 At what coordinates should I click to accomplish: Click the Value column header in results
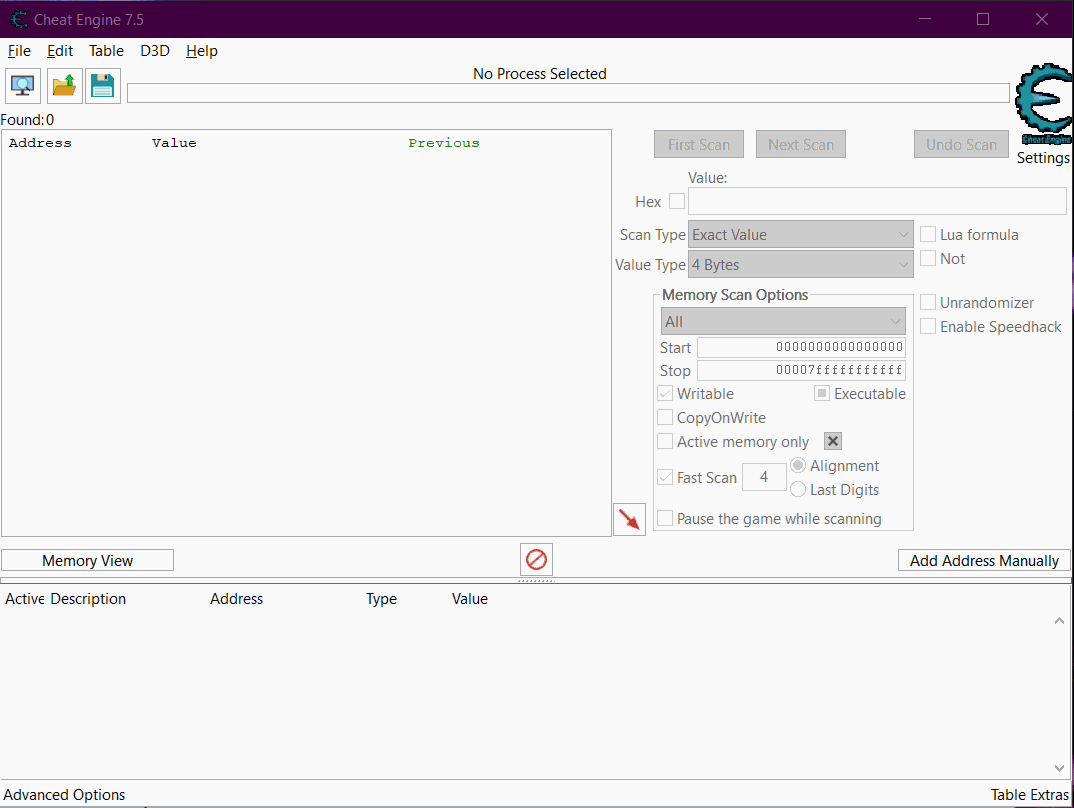tap(174, 143)
